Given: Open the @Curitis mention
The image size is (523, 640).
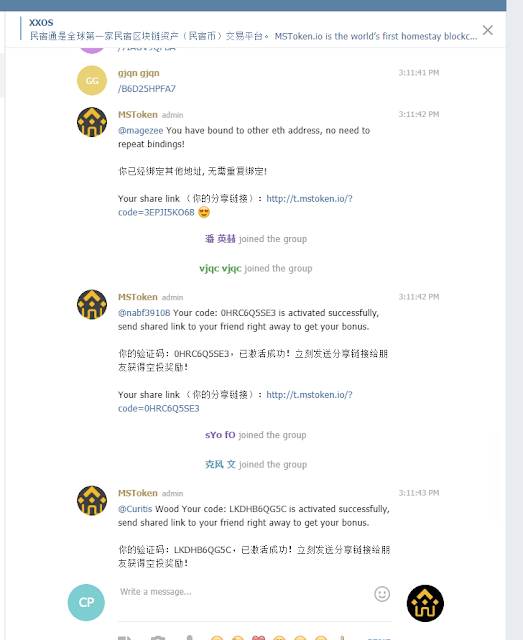Looking at the screenshot, I should coord(135,509).
